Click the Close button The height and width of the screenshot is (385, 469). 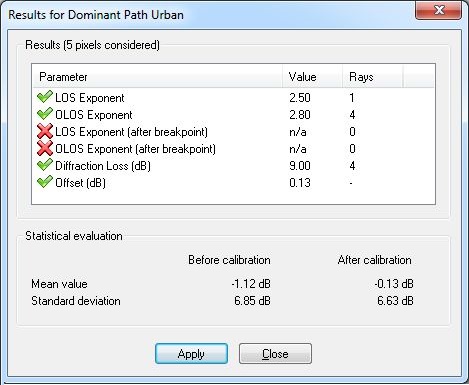pos(275,353)
